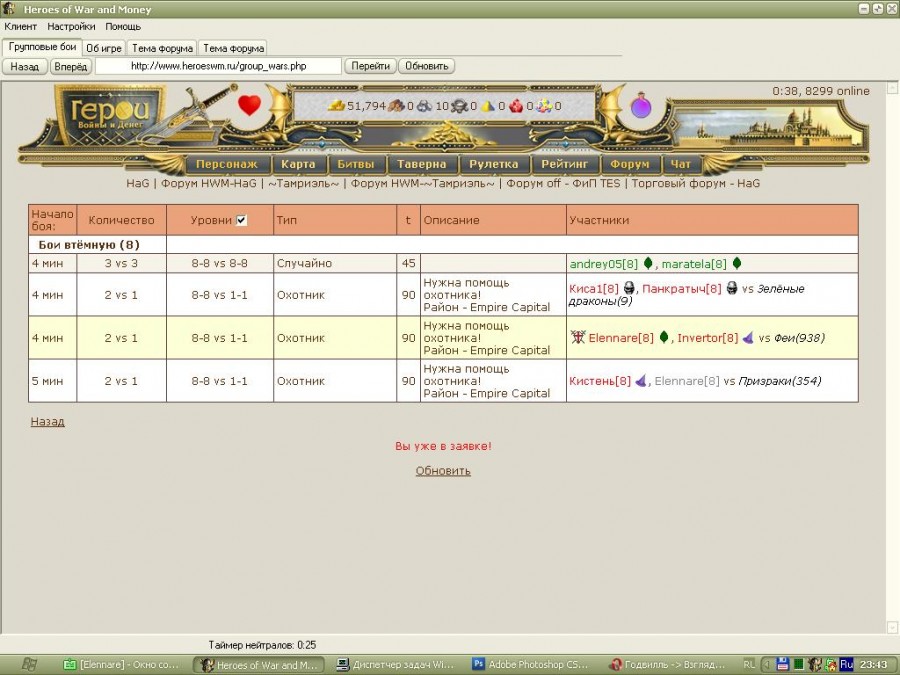900x675 pixels.
Task: Click the yellow sulfur pile icon
Action: point(488,106)
